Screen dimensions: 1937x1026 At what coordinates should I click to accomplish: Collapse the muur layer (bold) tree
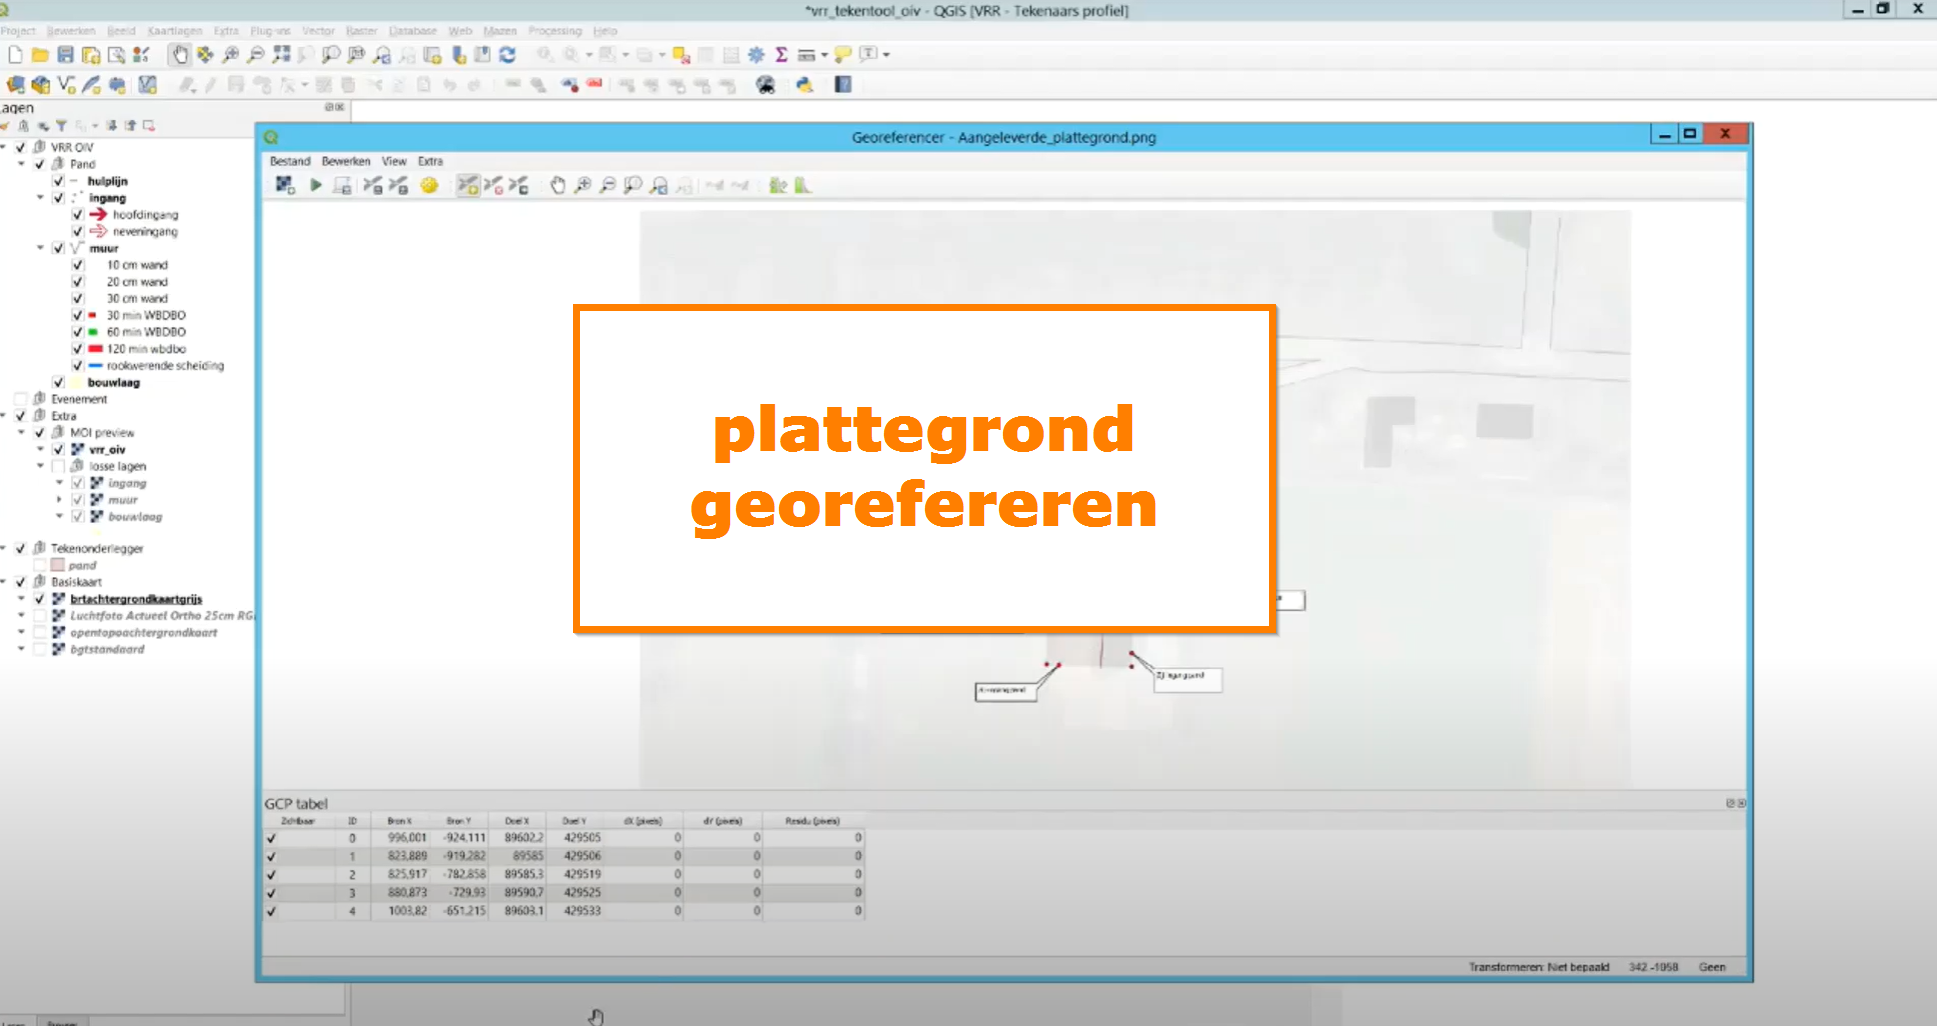pos(40,248)
